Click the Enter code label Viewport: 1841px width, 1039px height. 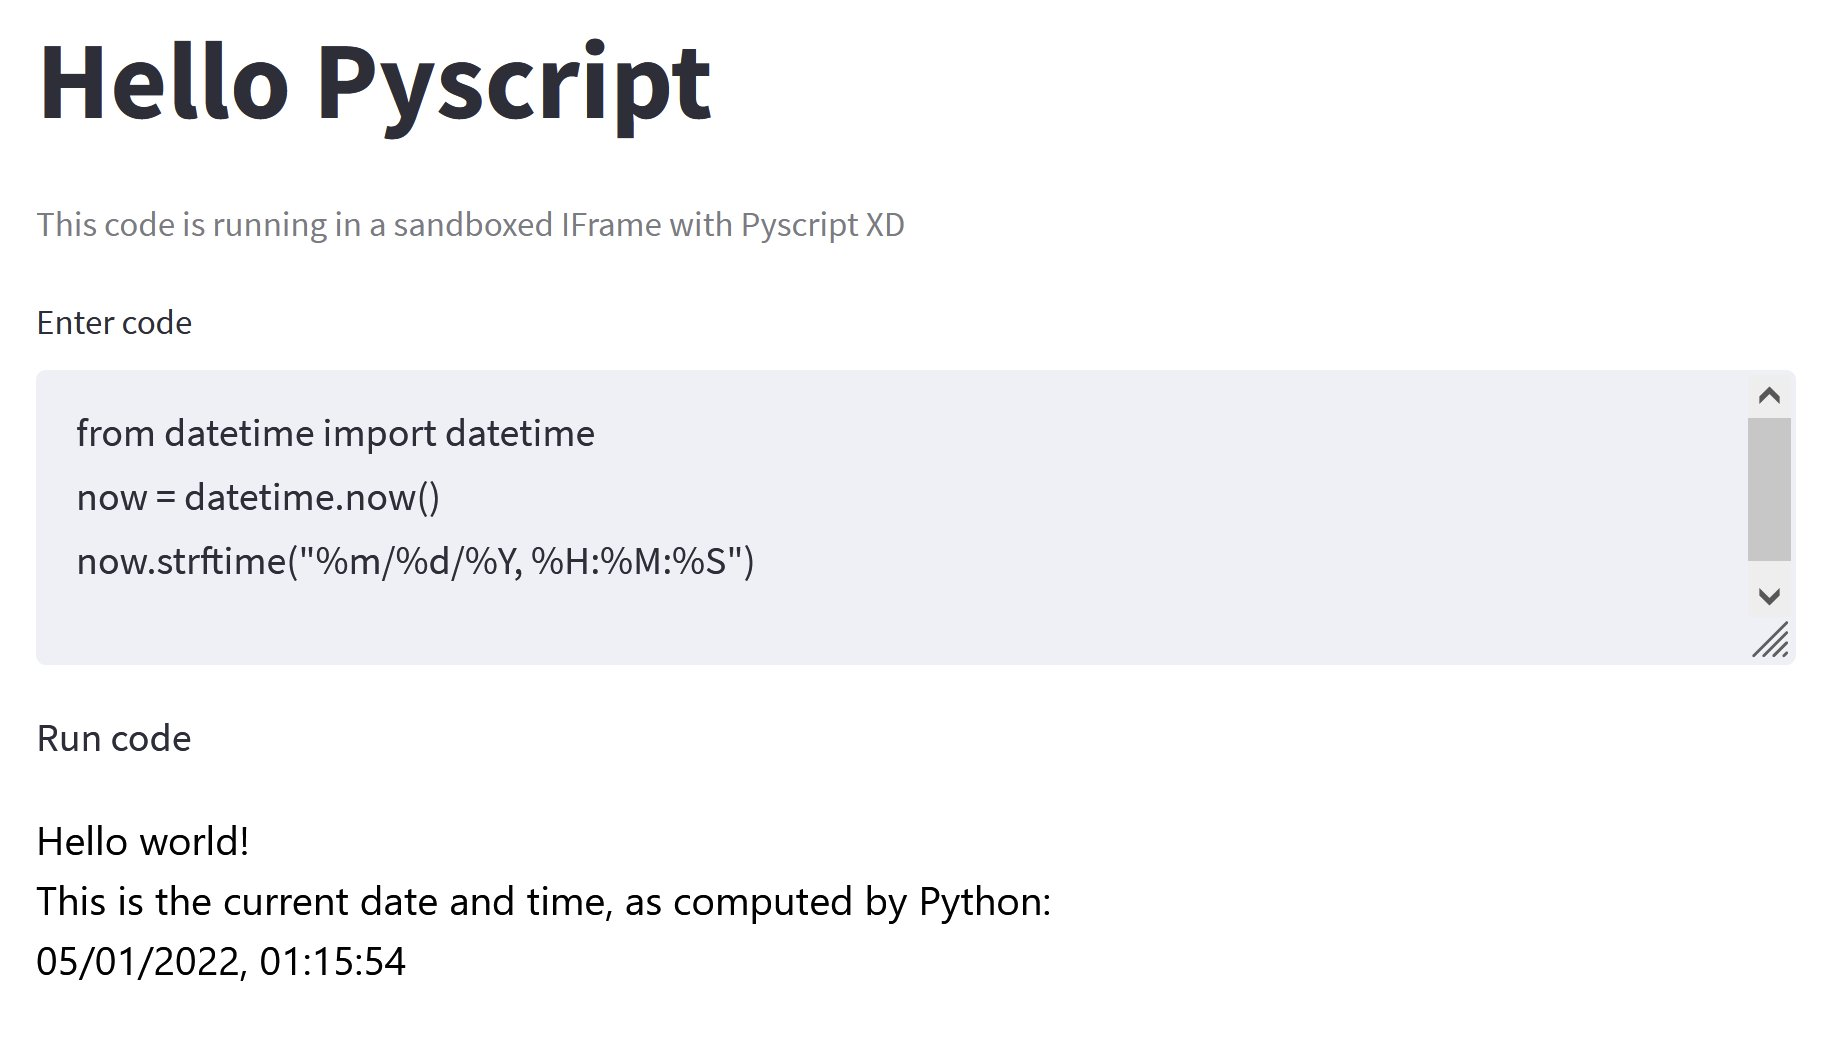pyautogui.click(x=114, y=322)
